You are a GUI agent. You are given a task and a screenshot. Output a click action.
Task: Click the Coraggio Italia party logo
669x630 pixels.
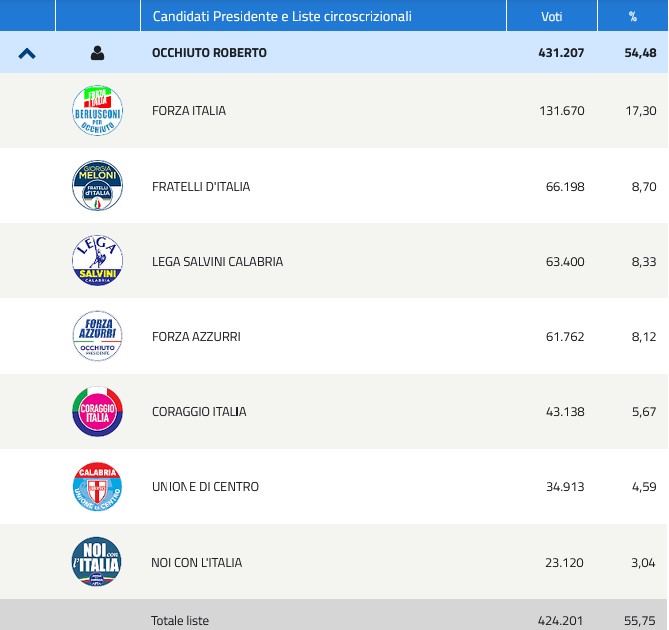coord(97,412)
